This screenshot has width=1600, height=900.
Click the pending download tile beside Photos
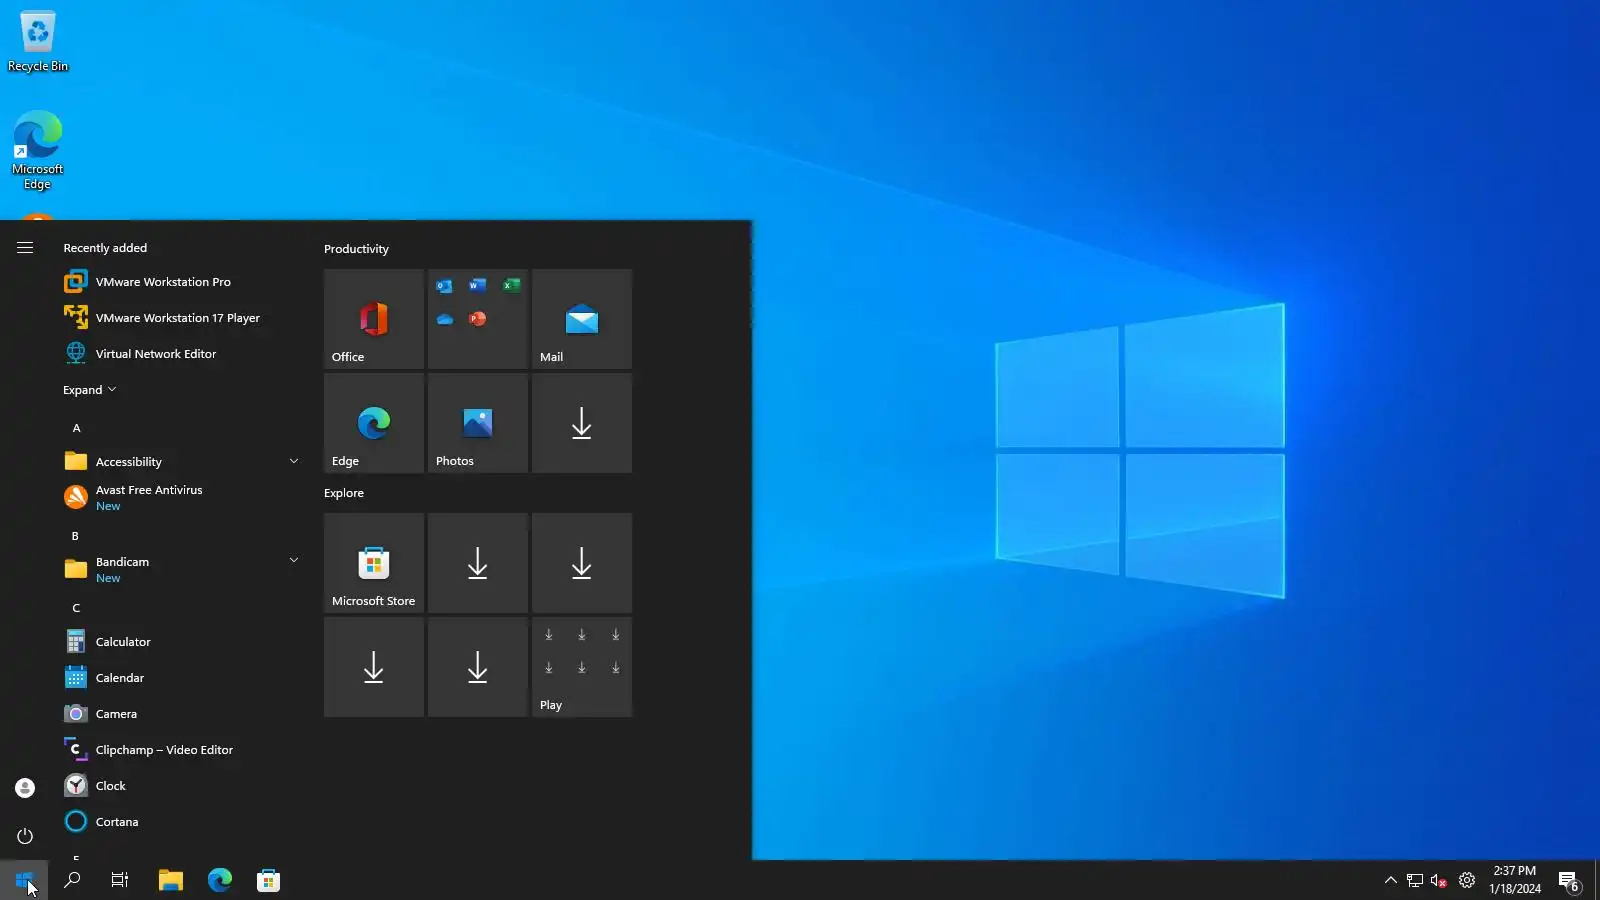582,423
